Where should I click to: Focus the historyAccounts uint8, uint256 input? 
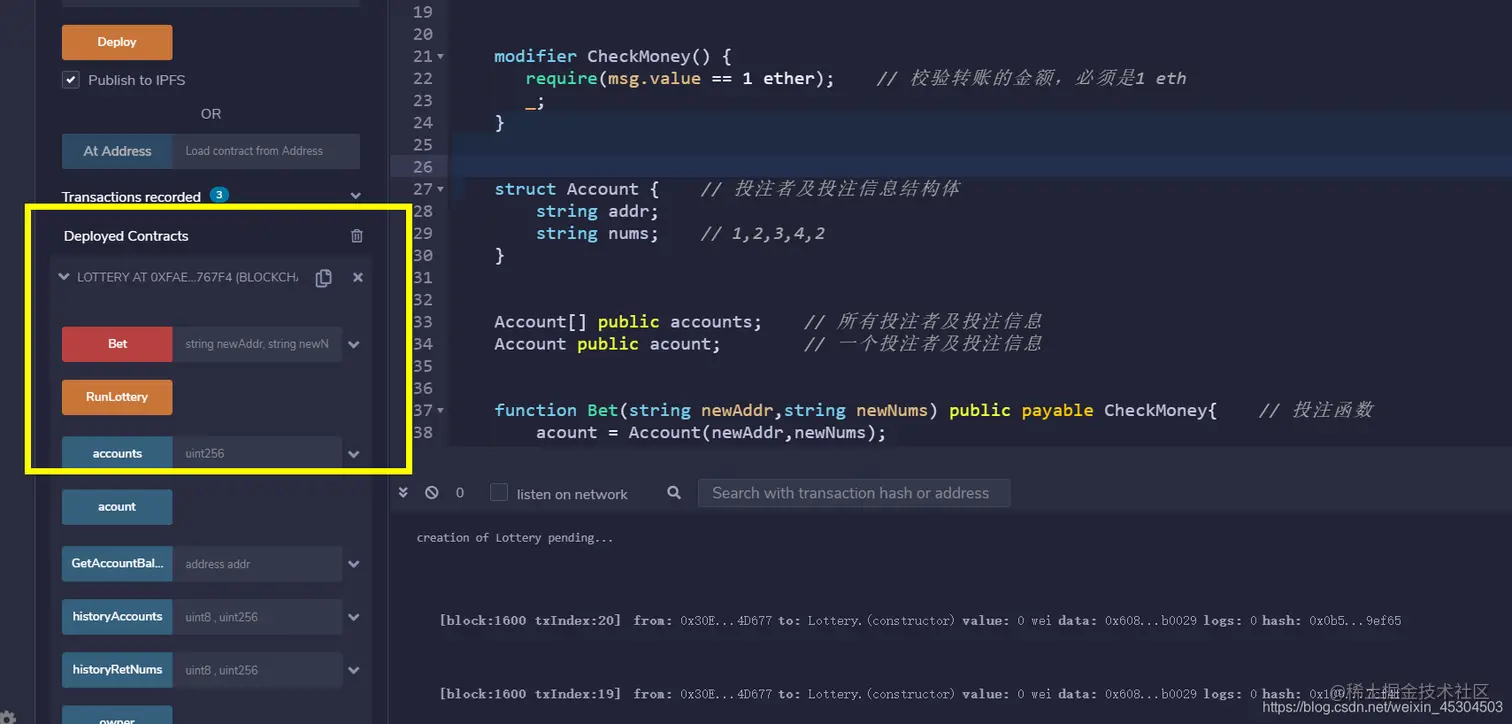257,617
